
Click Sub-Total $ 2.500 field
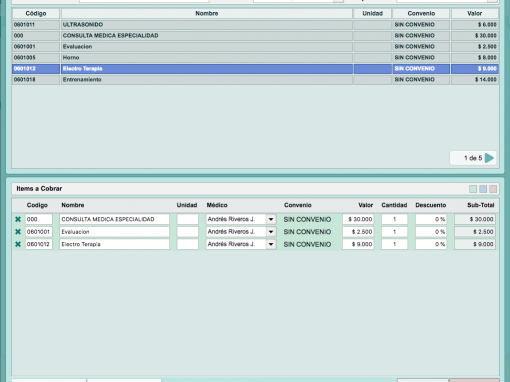475,232
